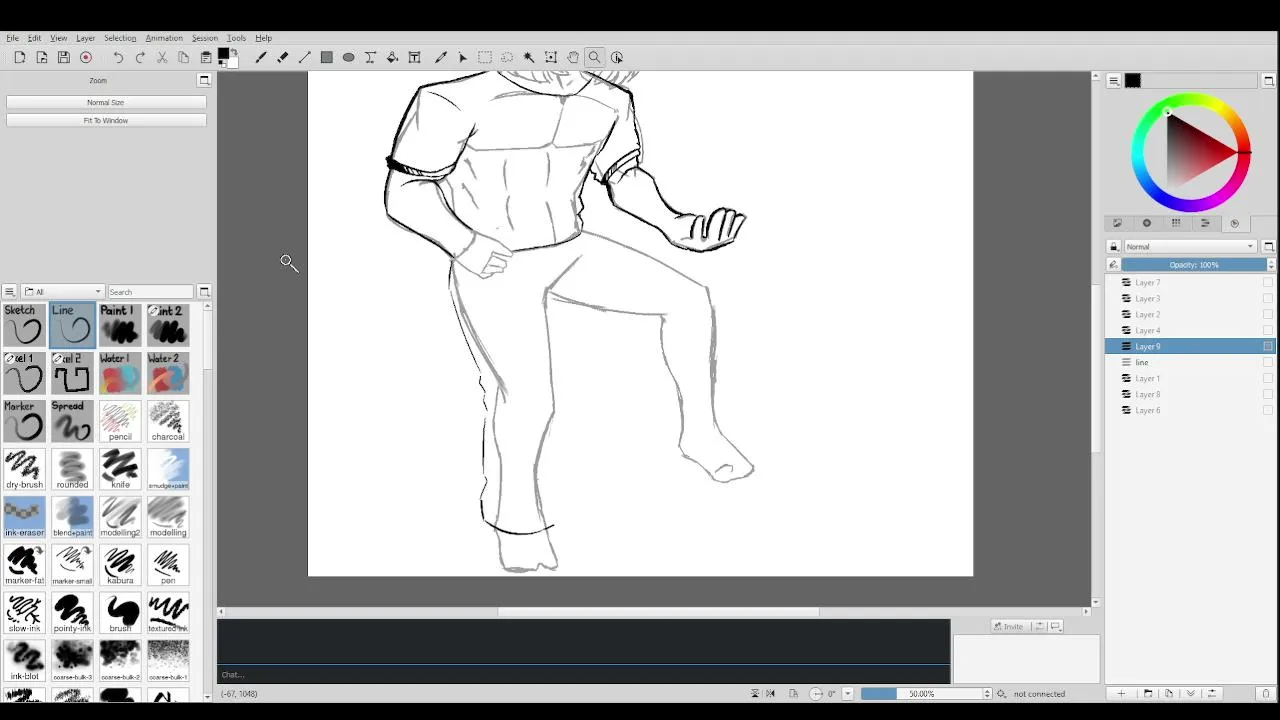Click the layer Opacity 100% slider

(1194, 265)
